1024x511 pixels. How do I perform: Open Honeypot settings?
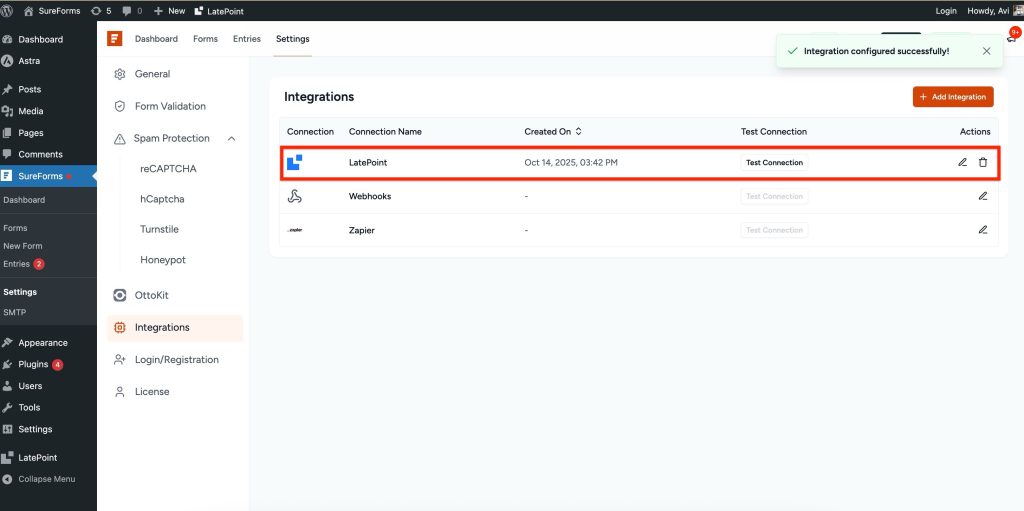click(163, 259)
